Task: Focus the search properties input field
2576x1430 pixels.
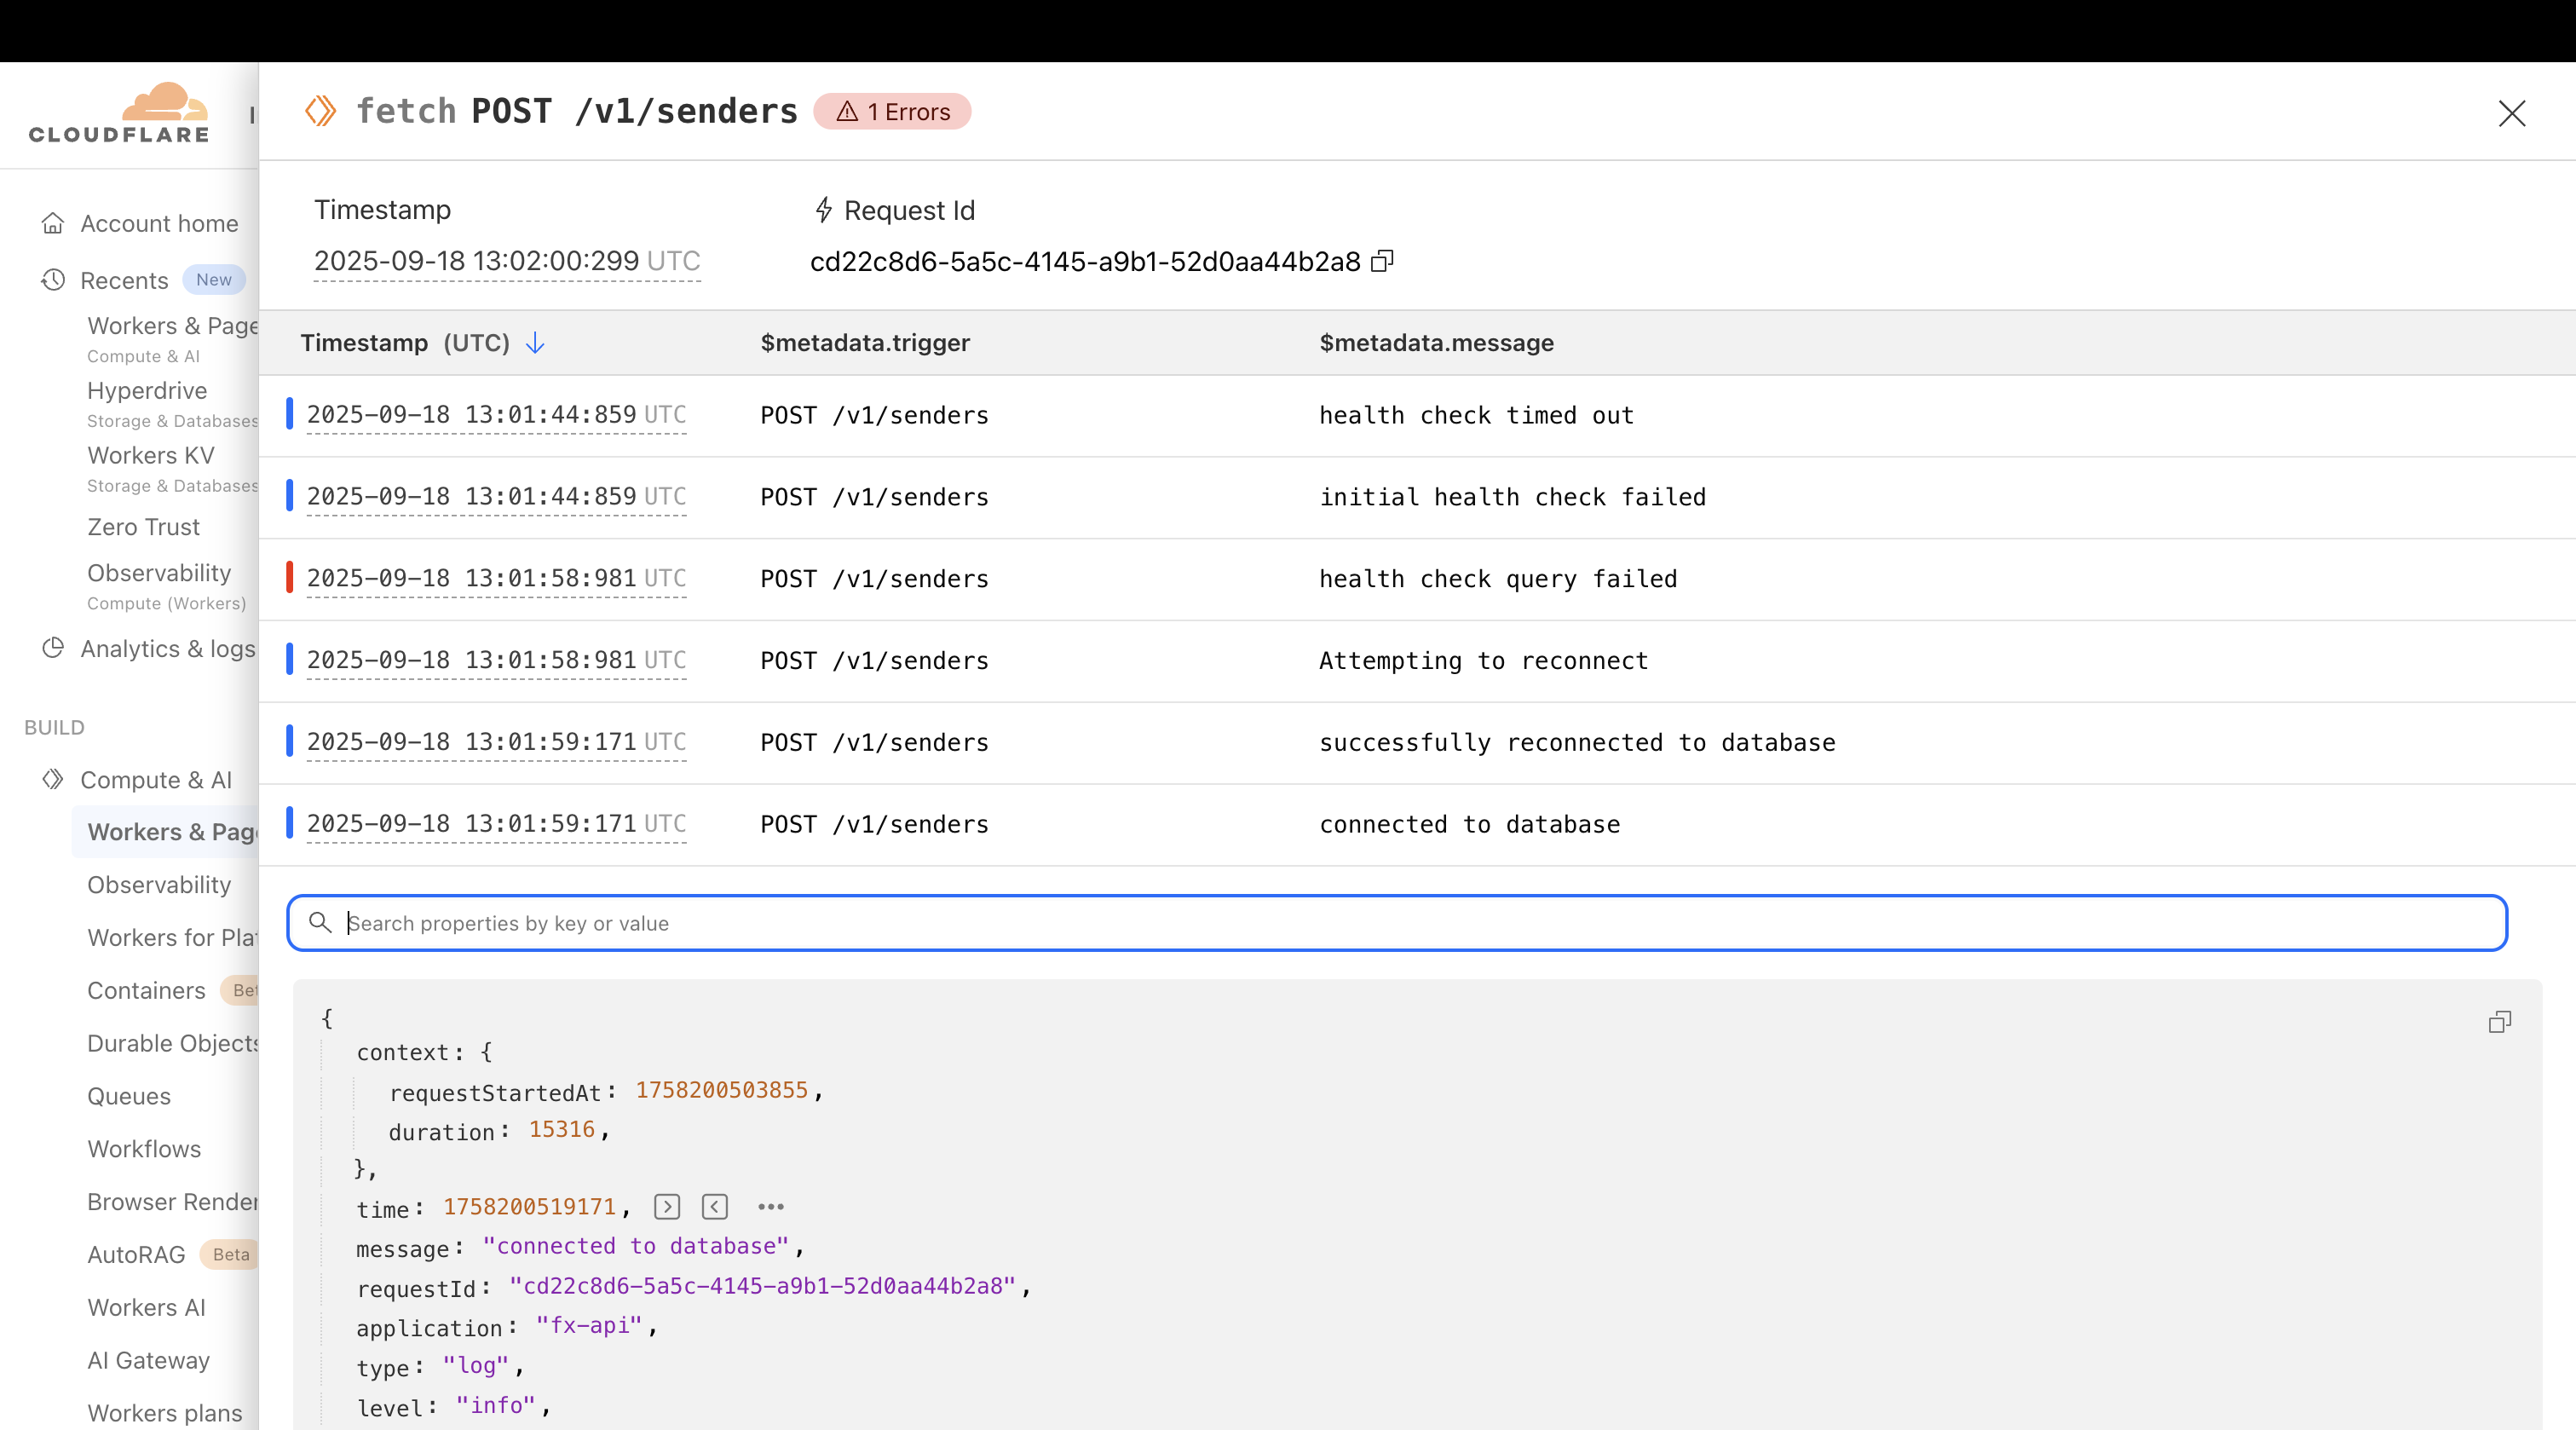Action: 1396,923
